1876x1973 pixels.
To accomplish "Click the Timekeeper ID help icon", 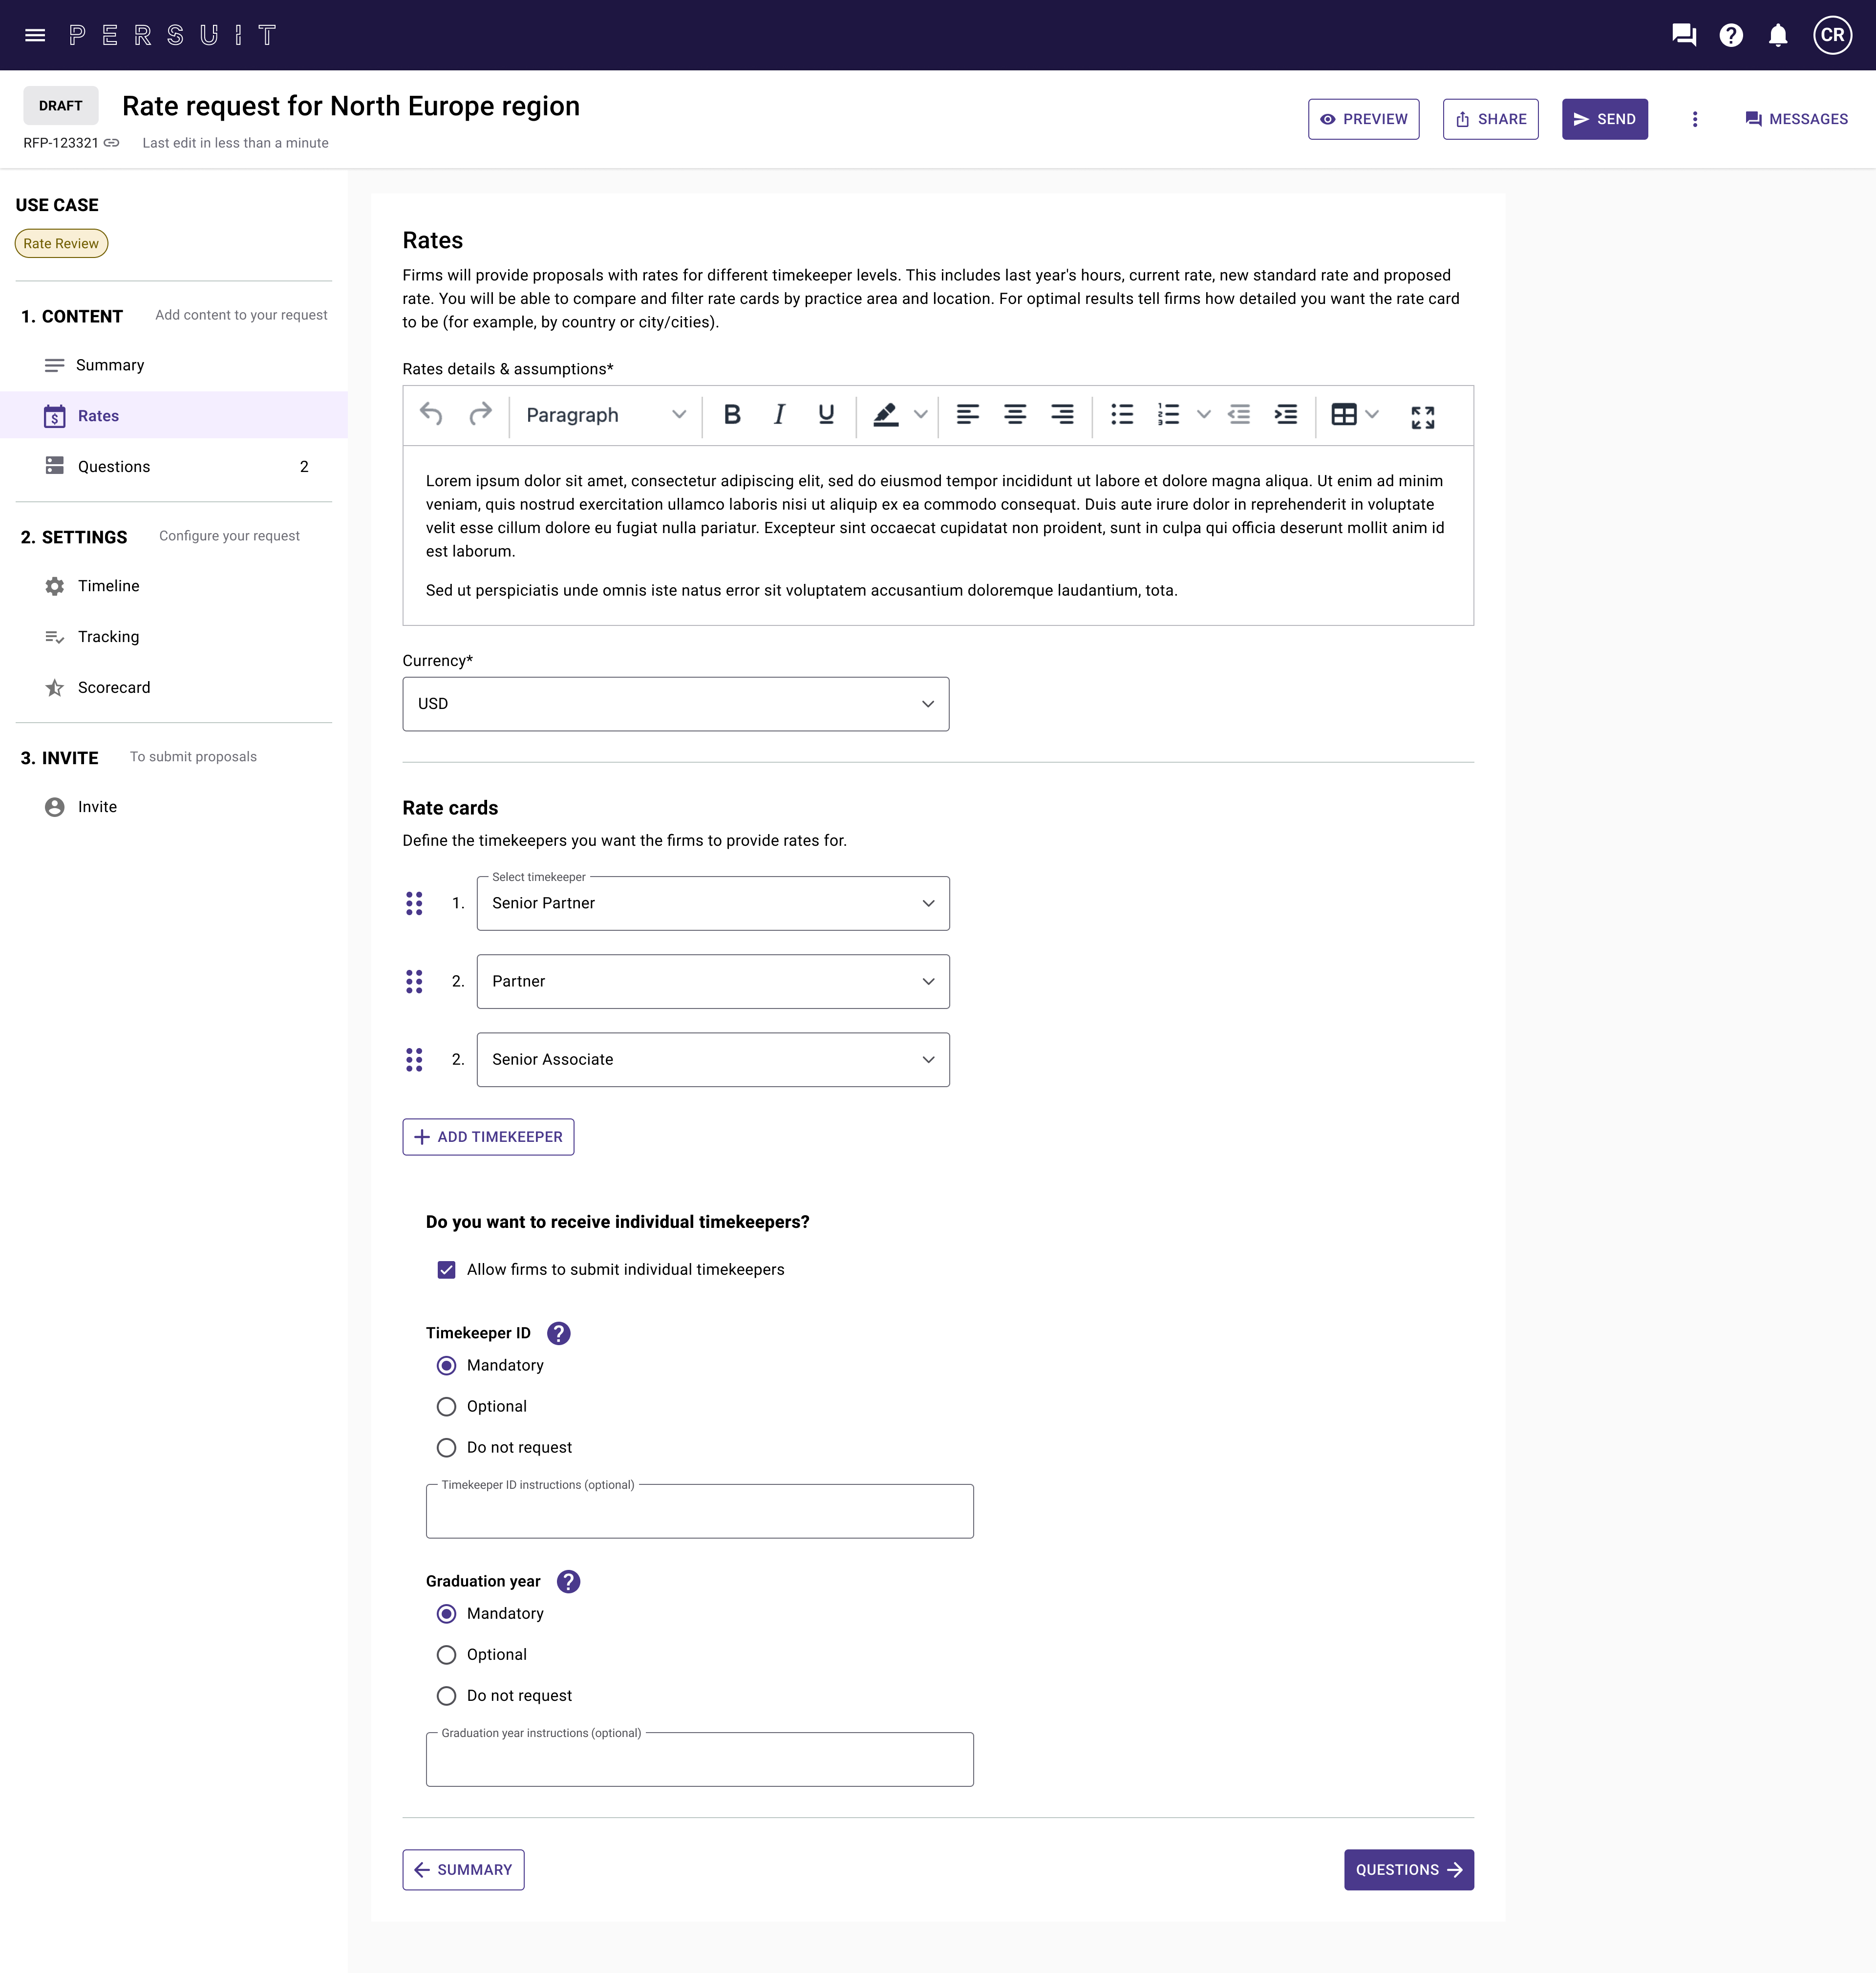I will point(559,1332).
